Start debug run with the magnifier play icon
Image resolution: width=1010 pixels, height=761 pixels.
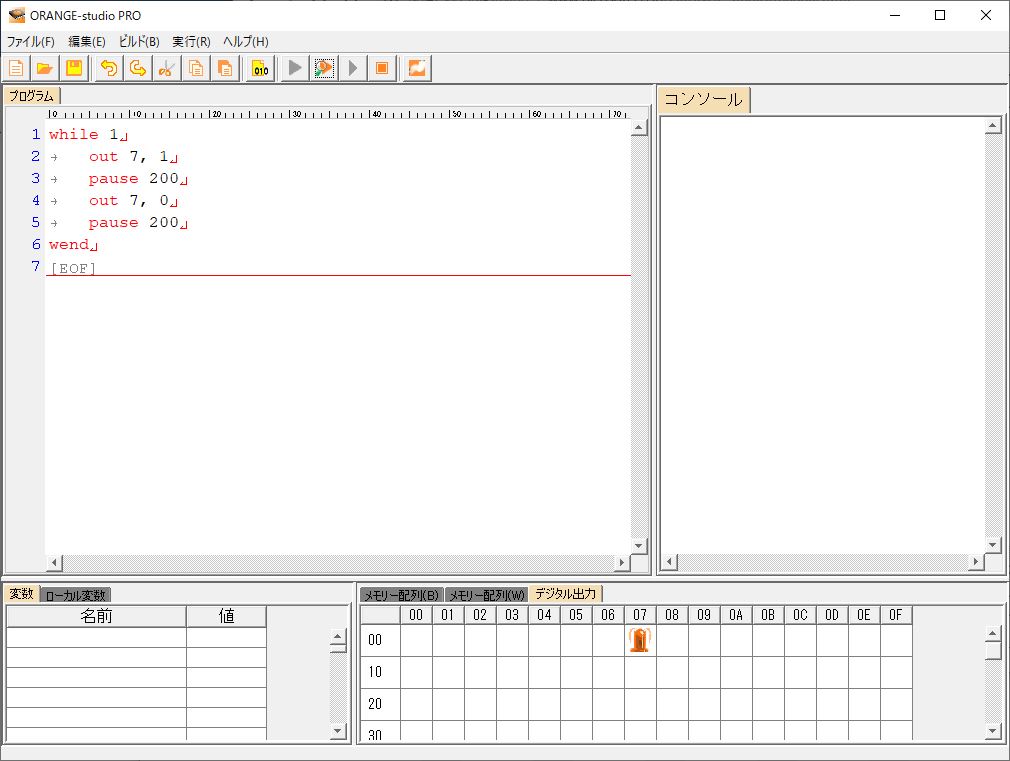pos(324,68)
